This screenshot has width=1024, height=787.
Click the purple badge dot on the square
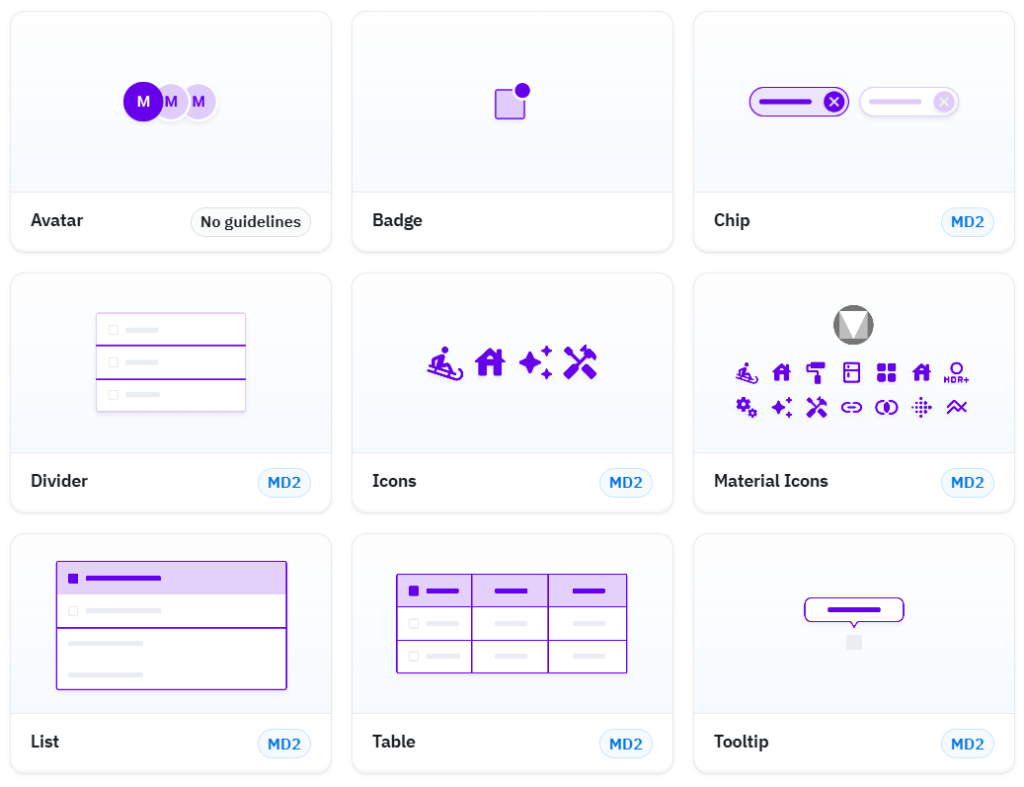(x=522, y=90)
